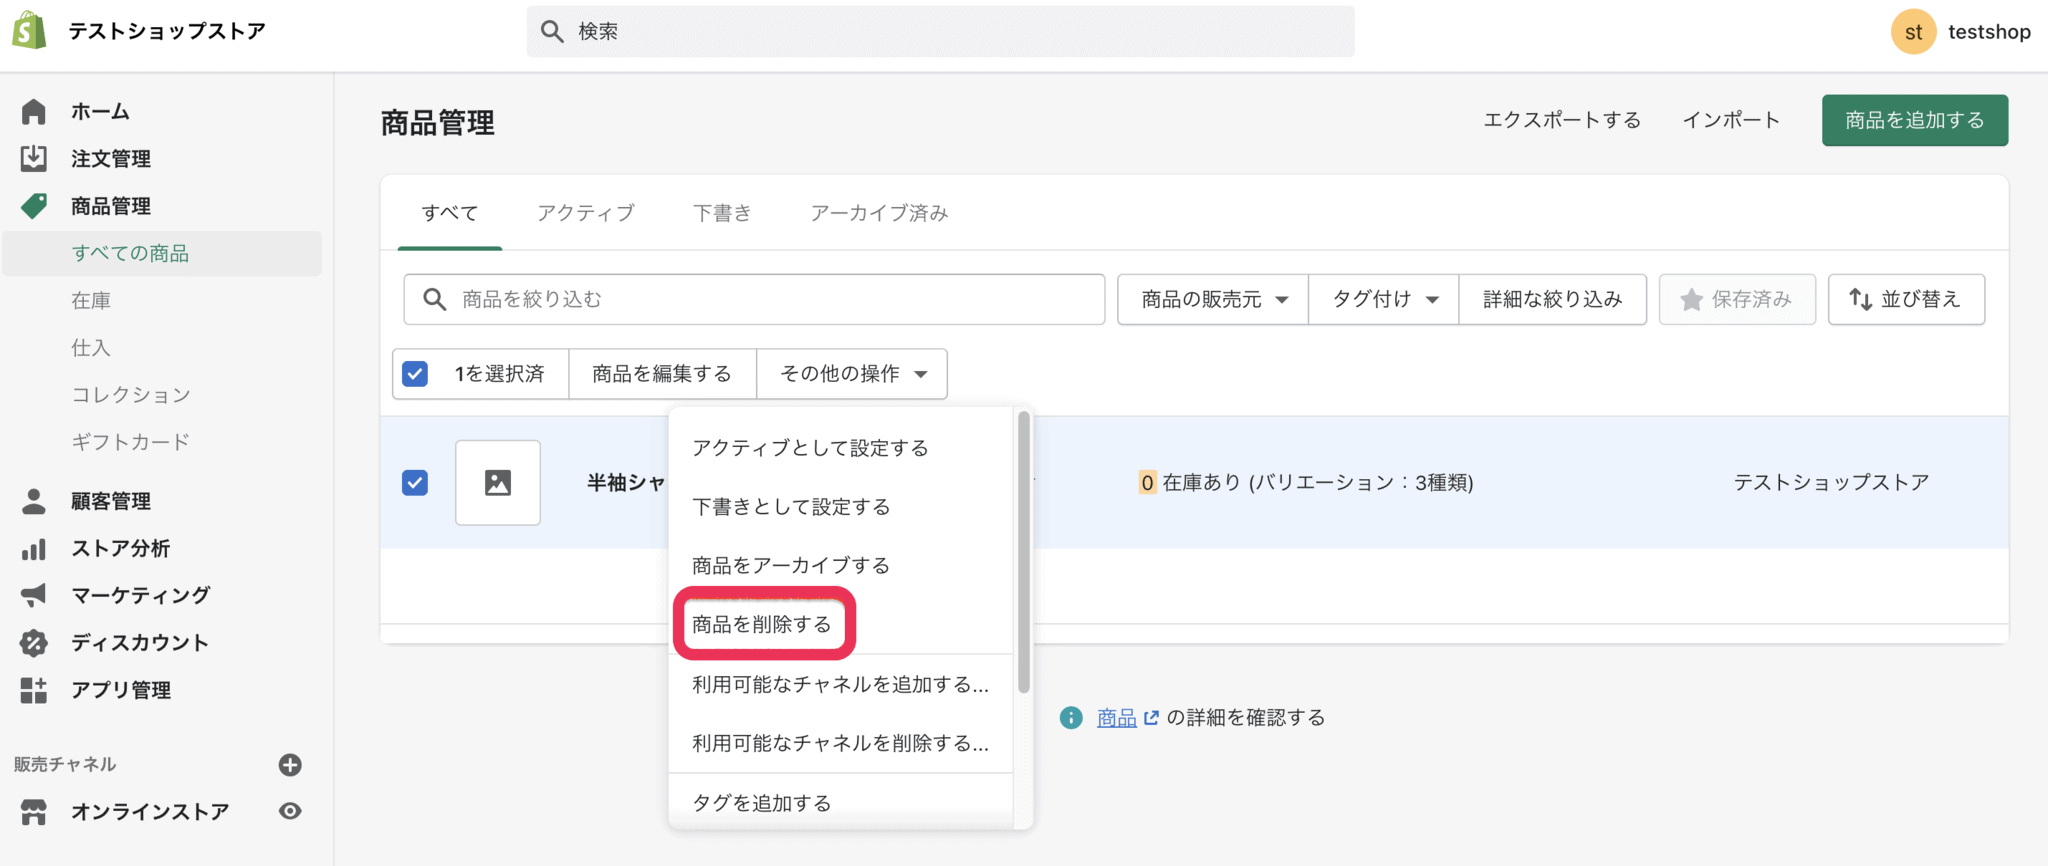
Task: Select 利用可能なチャネルを削除する... option
Action: pos(840,743)
